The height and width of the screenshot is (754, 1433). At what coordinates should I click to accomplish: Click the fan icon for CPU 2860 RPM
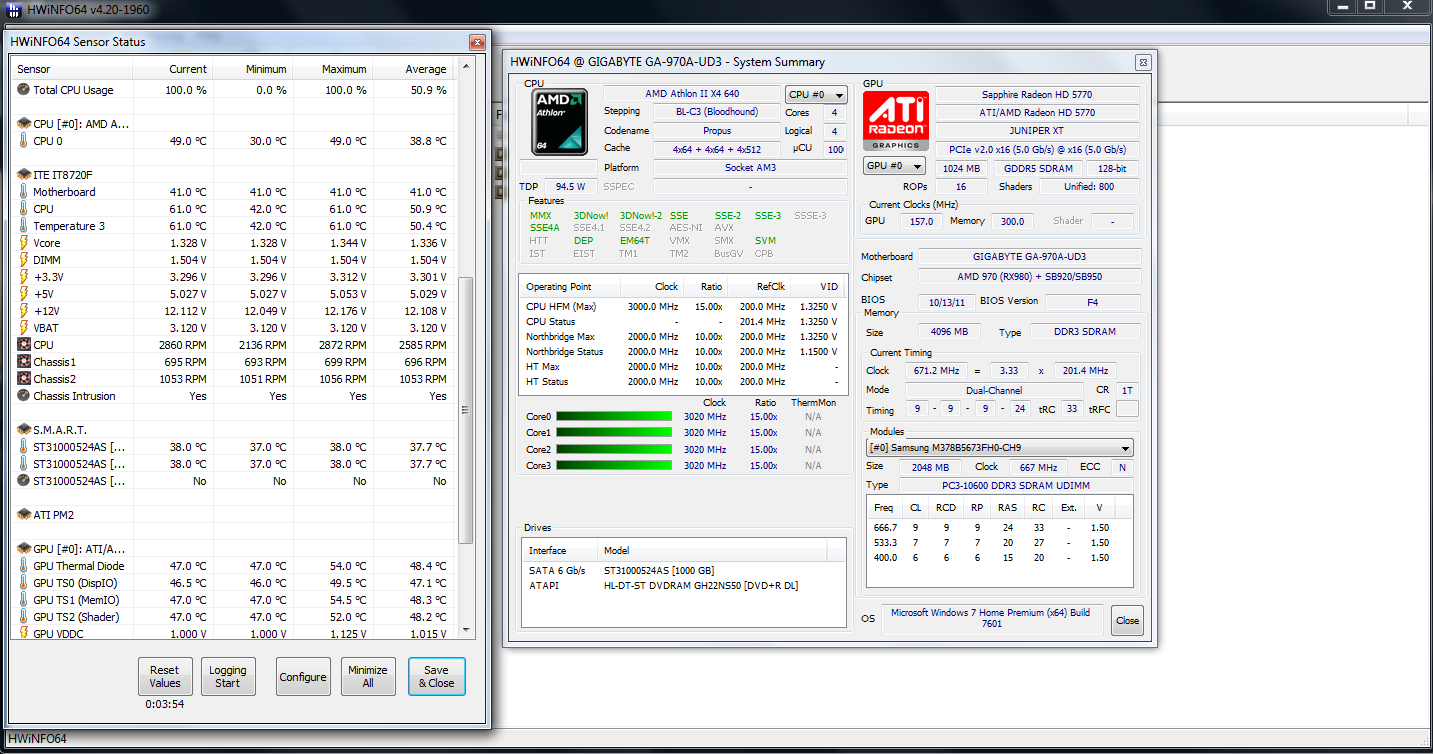[24, 345]
